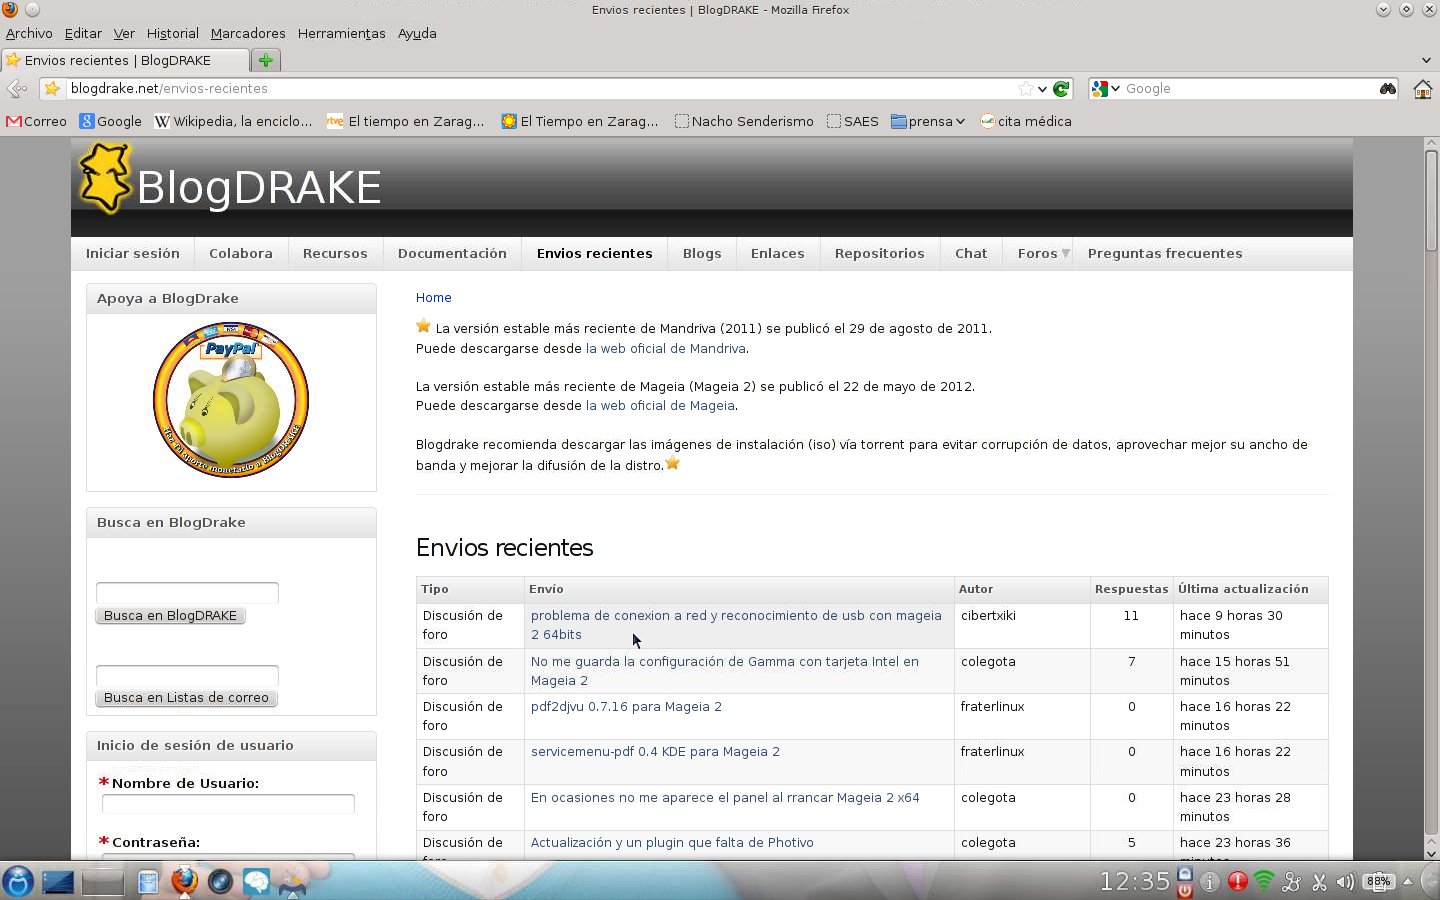Open the Herramientas menu
The height and width of the screenshot is (900, 1440).
click(x=341, y=33)
